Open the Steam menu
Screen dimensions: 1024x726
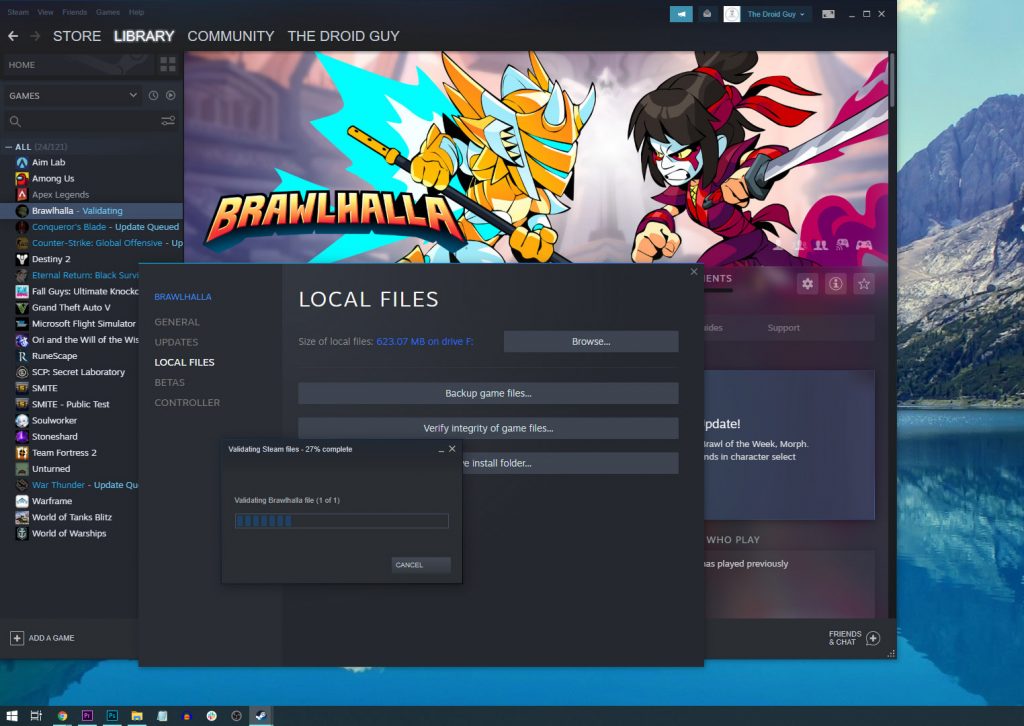(x=18, y=12)
